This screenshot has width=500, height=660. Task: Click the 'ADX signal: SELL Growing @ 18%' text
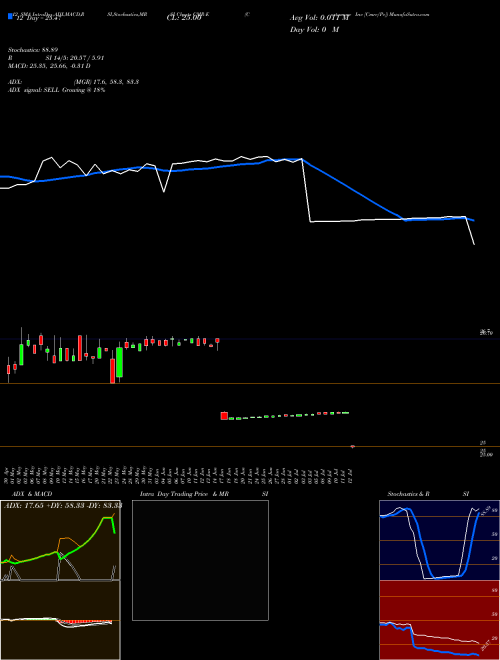[x=56, y=90]
